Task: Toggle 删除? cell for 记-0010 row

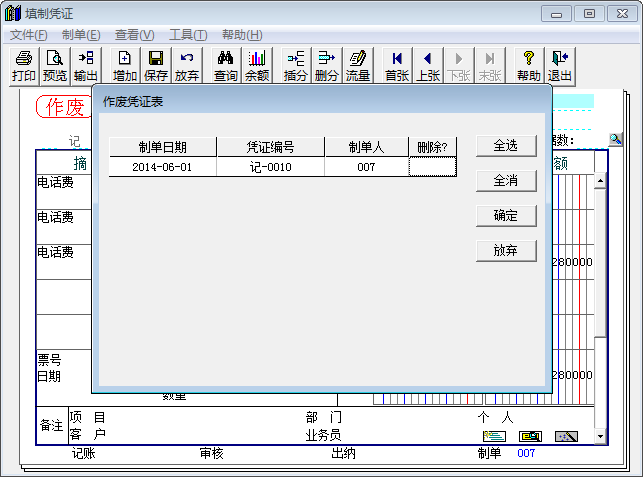Action: click(432, 167)
